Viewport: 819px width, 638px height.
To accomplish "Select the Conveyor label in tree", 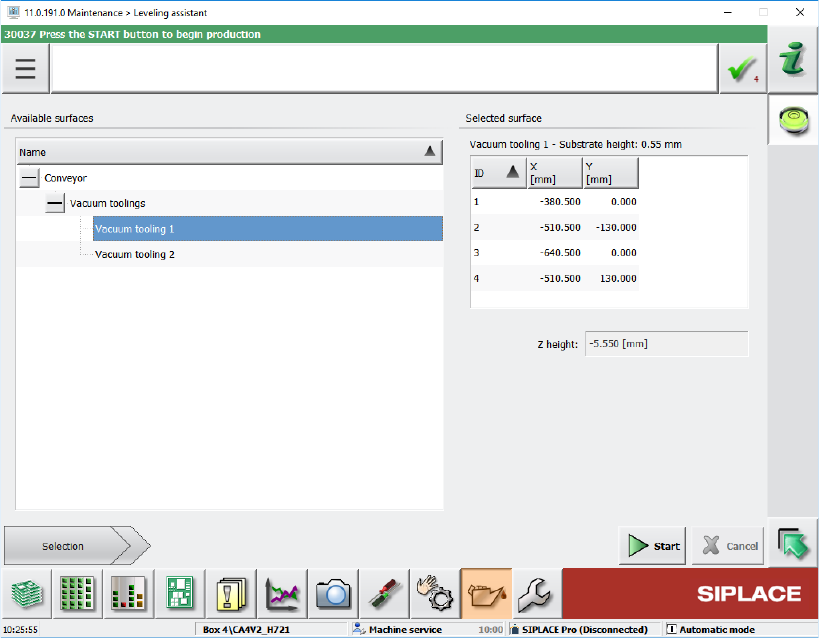I will 65,178.
